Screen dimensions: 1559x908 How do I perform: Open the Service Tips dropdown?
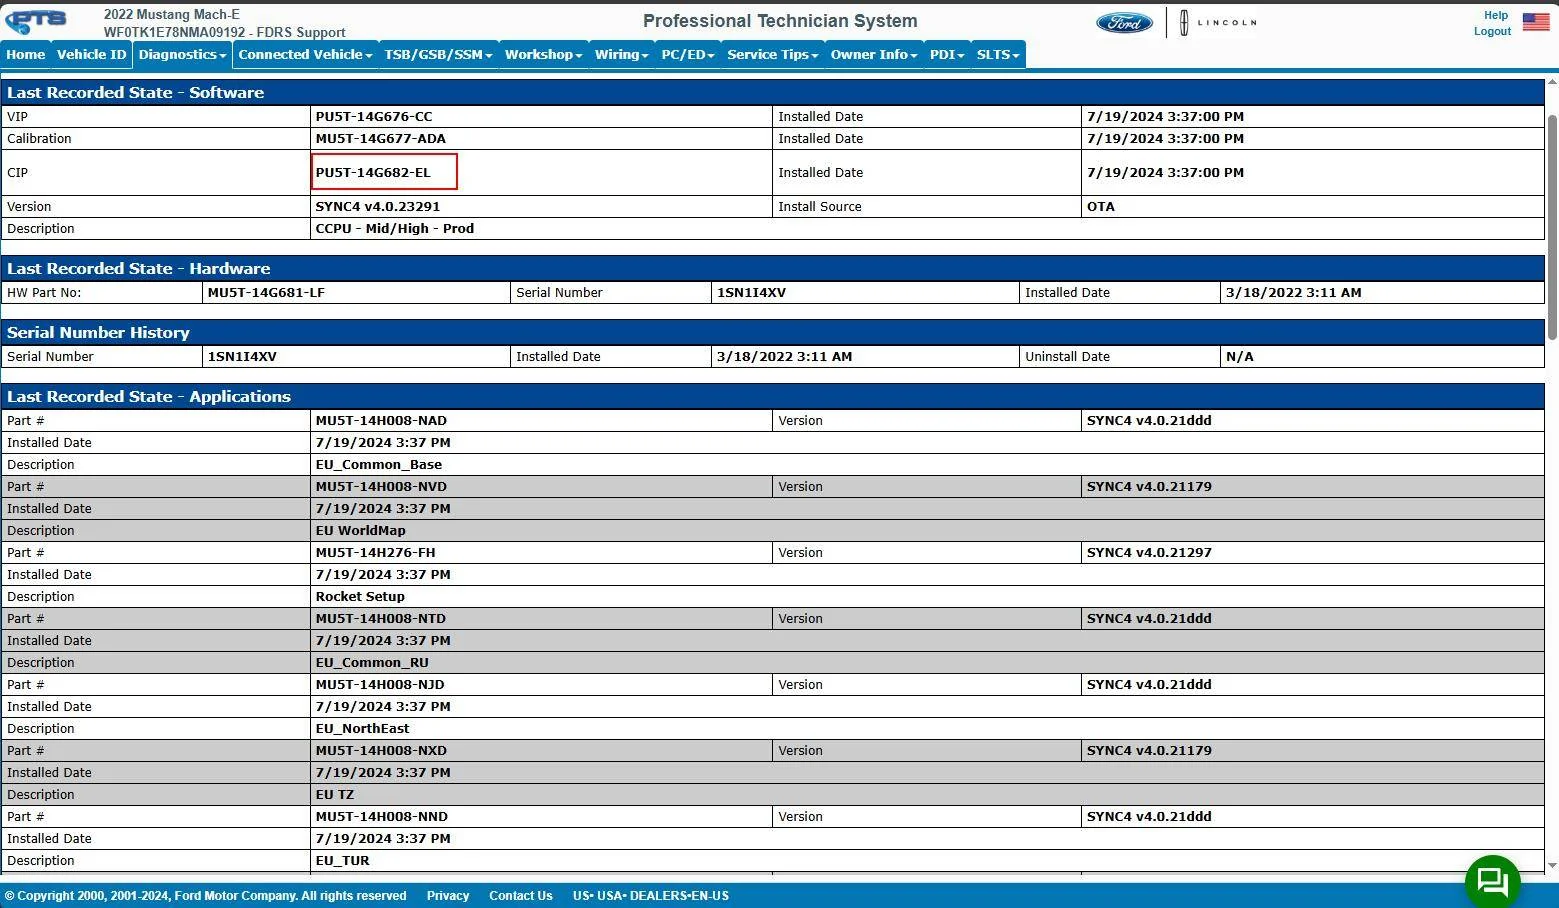(x=772, y=54)
